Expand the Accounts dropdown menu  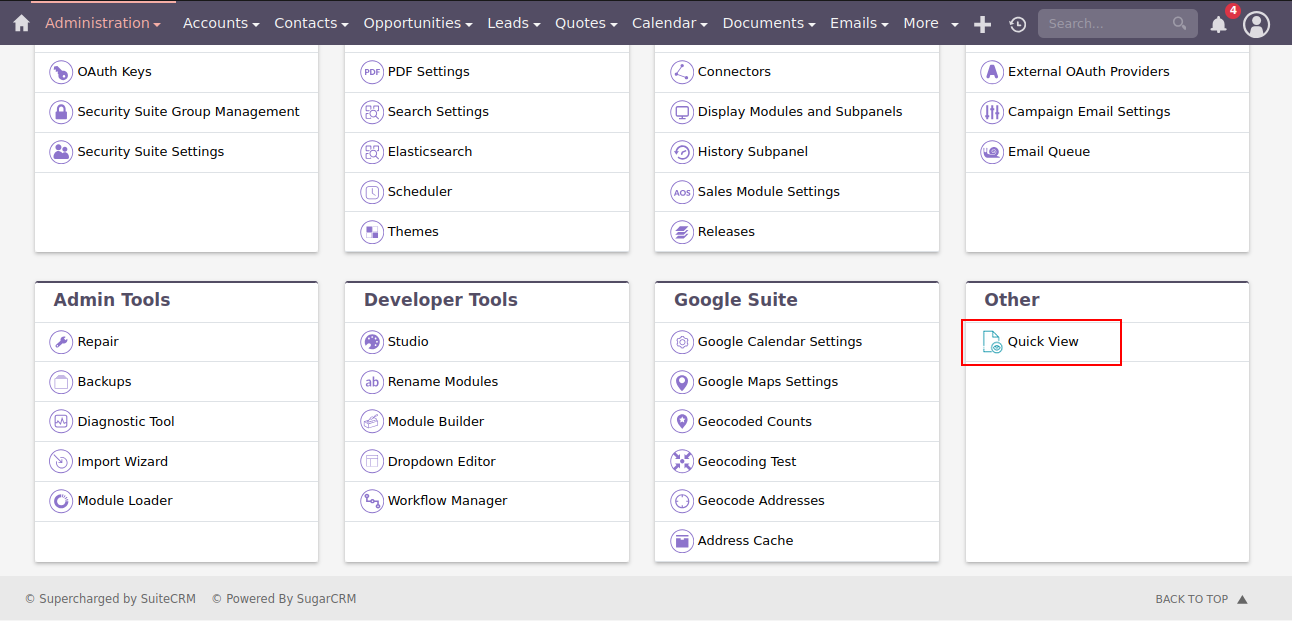pos(221,23)
